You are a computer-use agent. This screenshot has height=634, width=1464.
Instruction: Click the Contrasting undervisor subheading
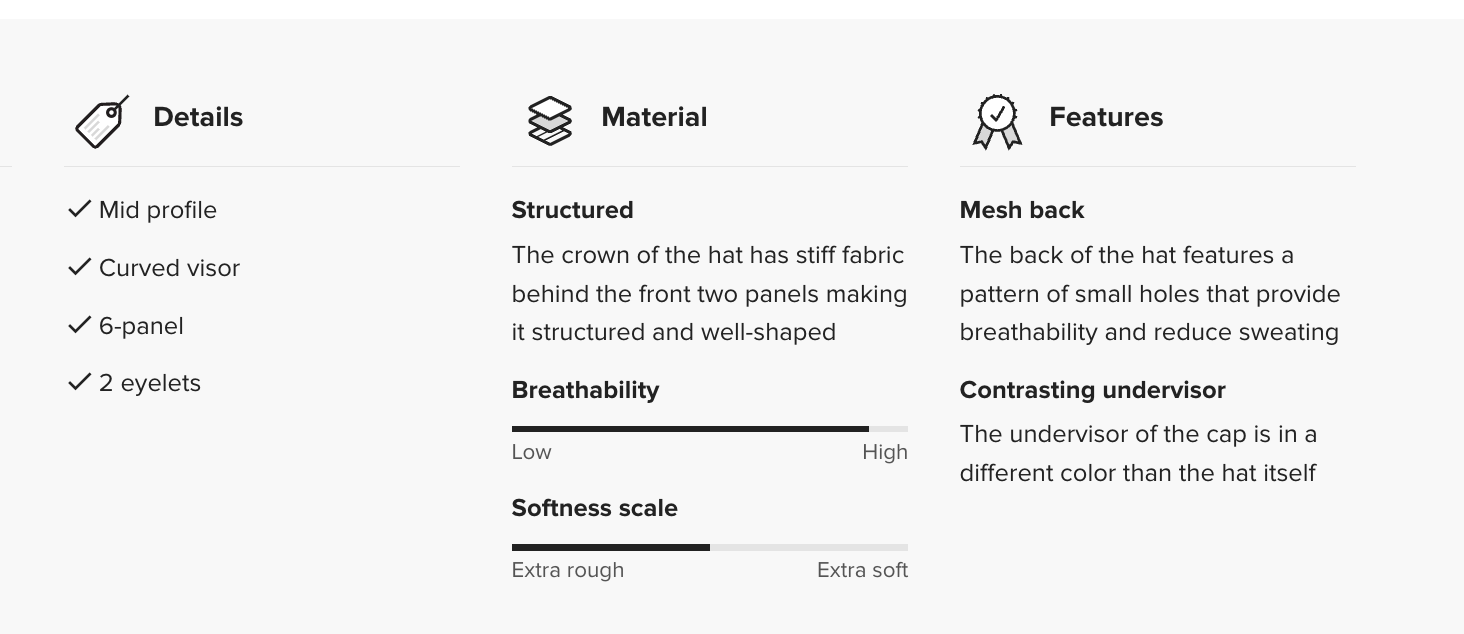coord(1092,390)
